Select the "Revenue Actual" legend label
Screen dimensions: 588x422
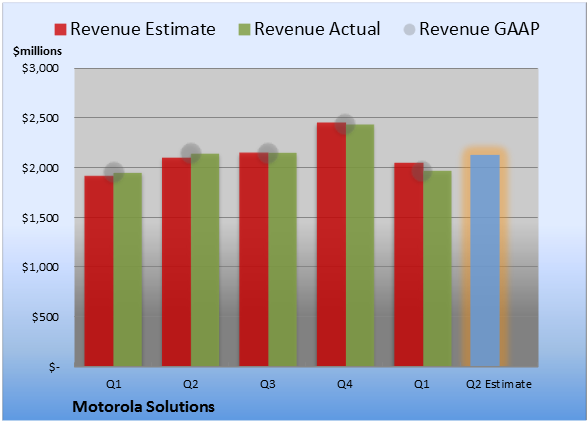[317, 29]
